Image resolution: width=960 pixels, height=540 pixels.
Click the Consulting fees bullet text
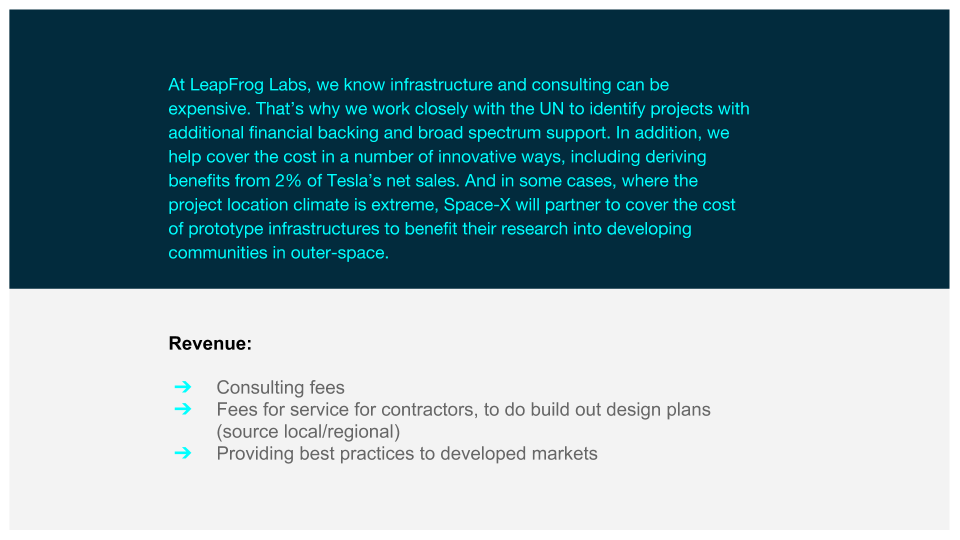[280, 388]
